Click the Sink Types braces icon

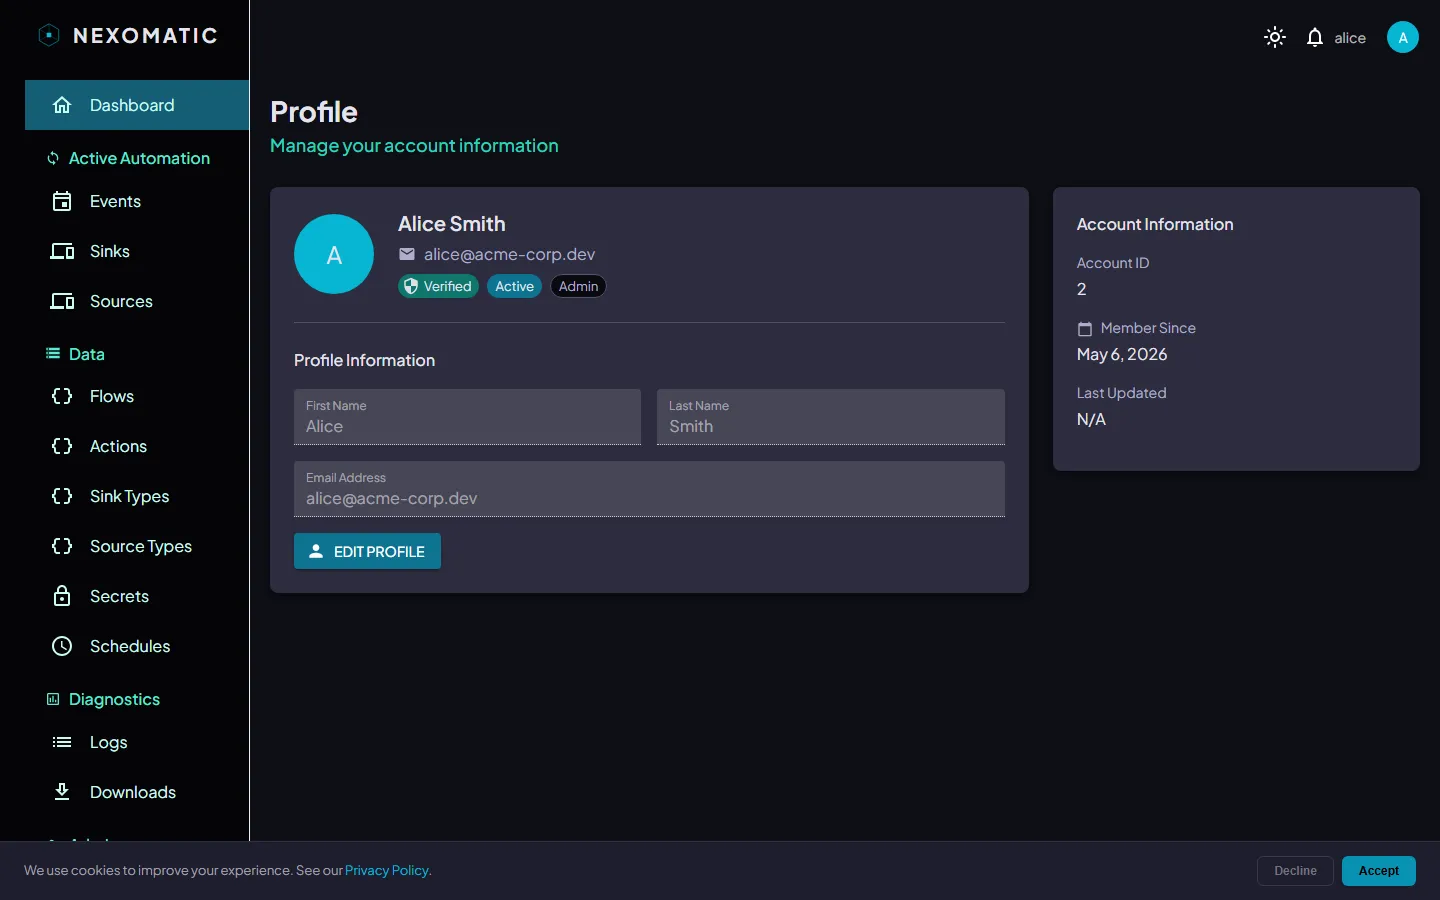(62, 496)
